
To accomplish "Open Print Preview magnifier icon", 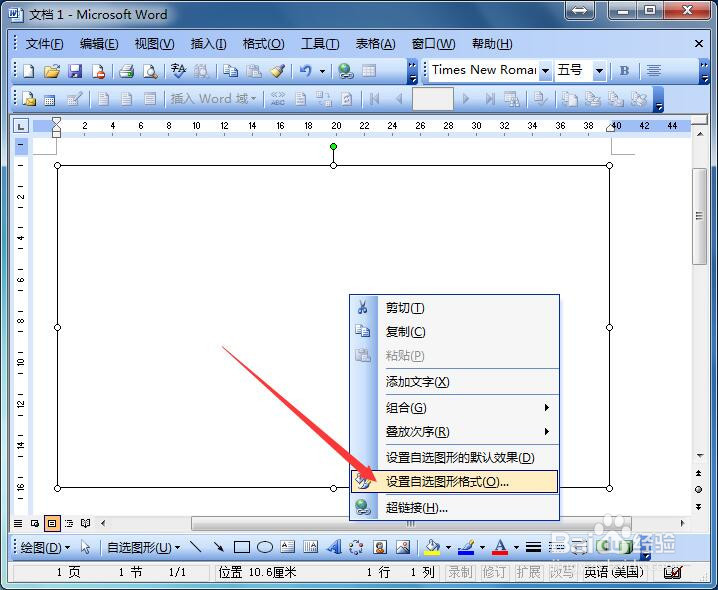I will (x=150, y=71).
